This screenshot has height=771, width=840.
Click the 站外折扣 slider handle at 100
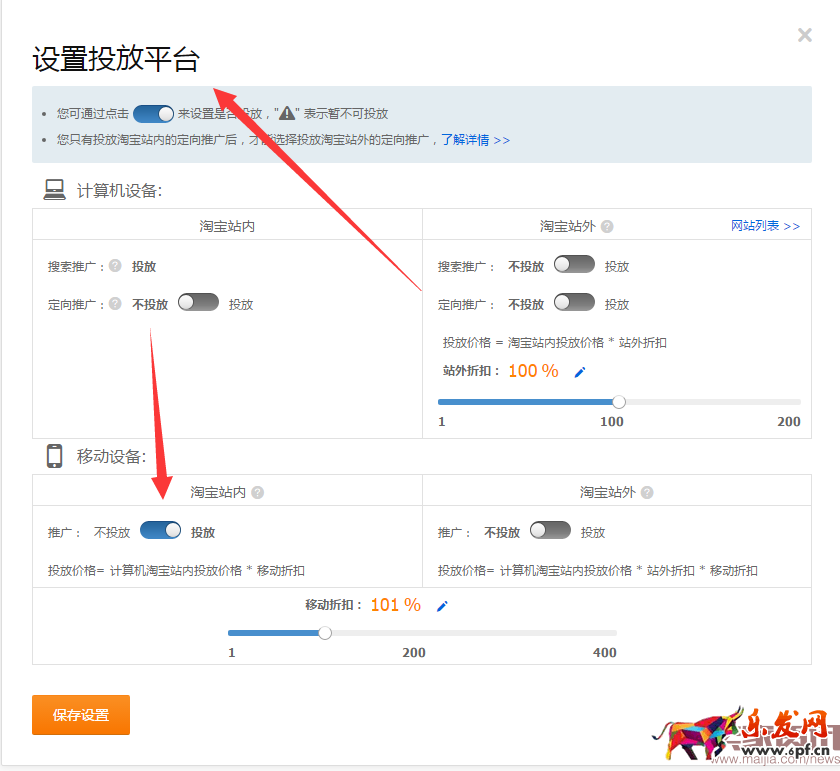tap(618, 401)
